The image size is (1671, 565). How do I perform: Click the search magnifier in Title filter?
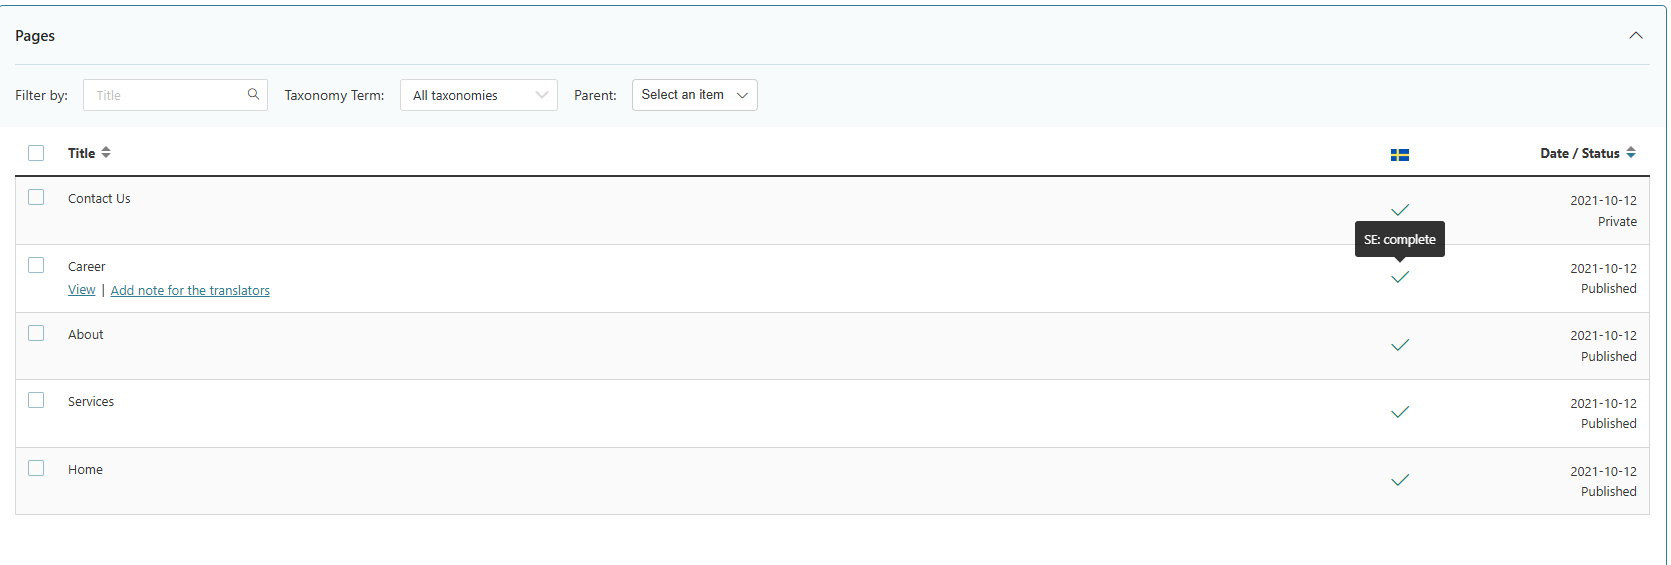click(x=253, y=94)
